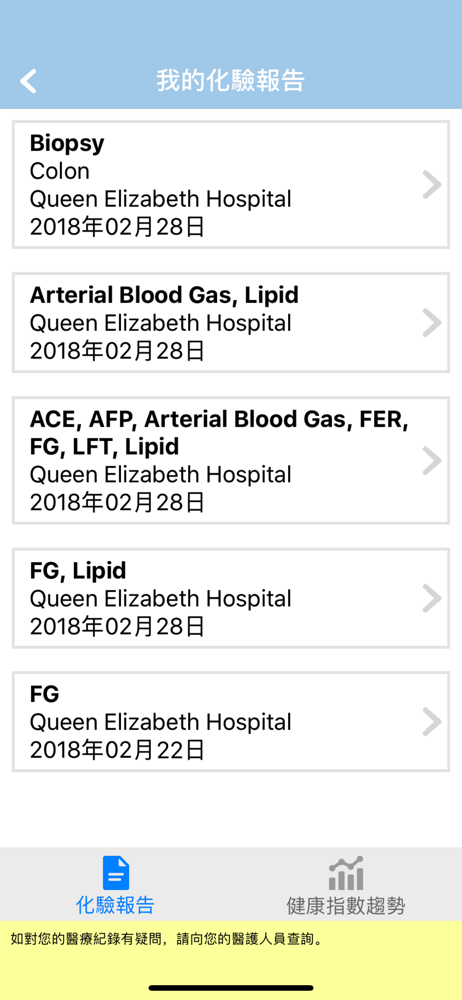Open the FG, Lipid report card

click(x=231, y=598)
